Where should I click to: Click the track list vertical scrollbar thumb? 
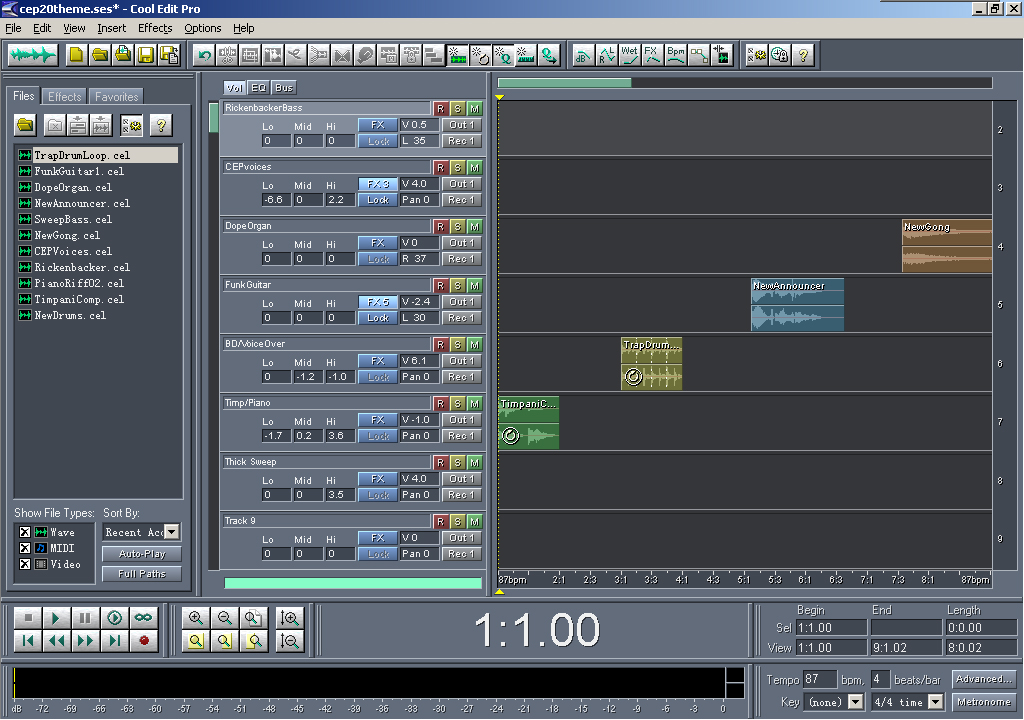click(x=213, y=118)
